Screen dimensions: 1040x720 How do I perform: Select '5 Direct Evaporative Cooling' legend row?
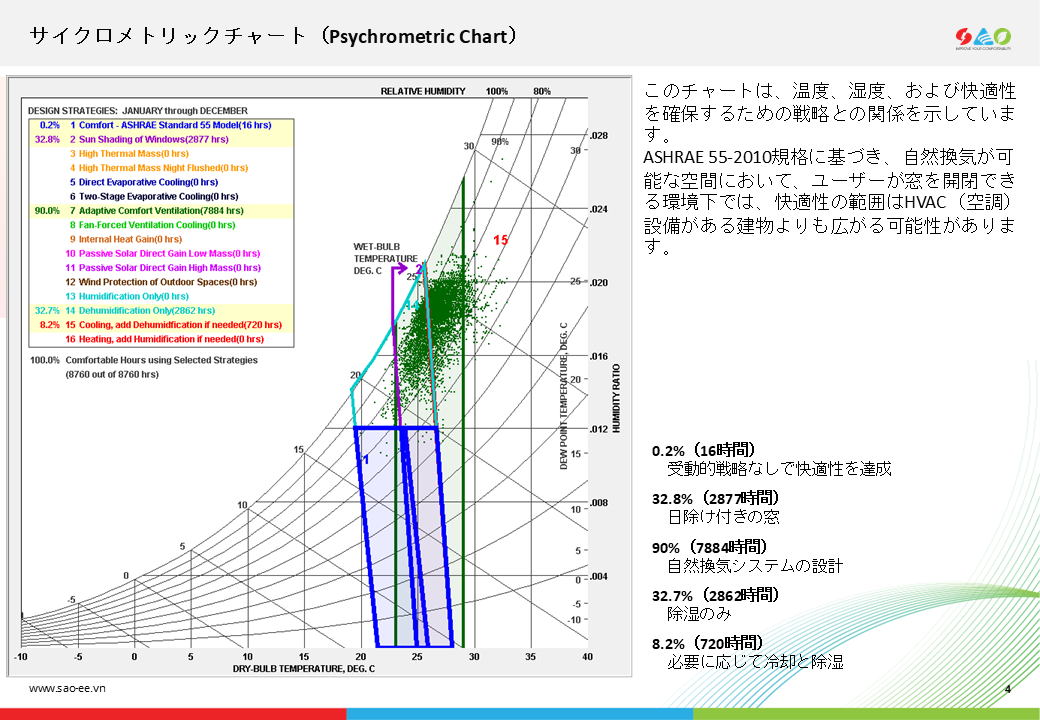click(144, 182)
